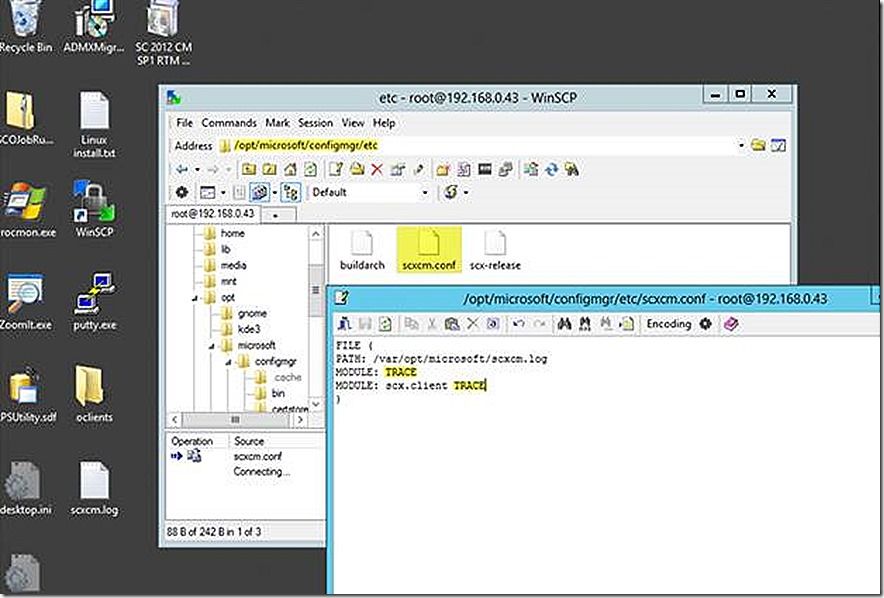Open Find Files binoculars icon in WinSCP toolbar
The width and height of the screenshot is (884, 598).
572,169
